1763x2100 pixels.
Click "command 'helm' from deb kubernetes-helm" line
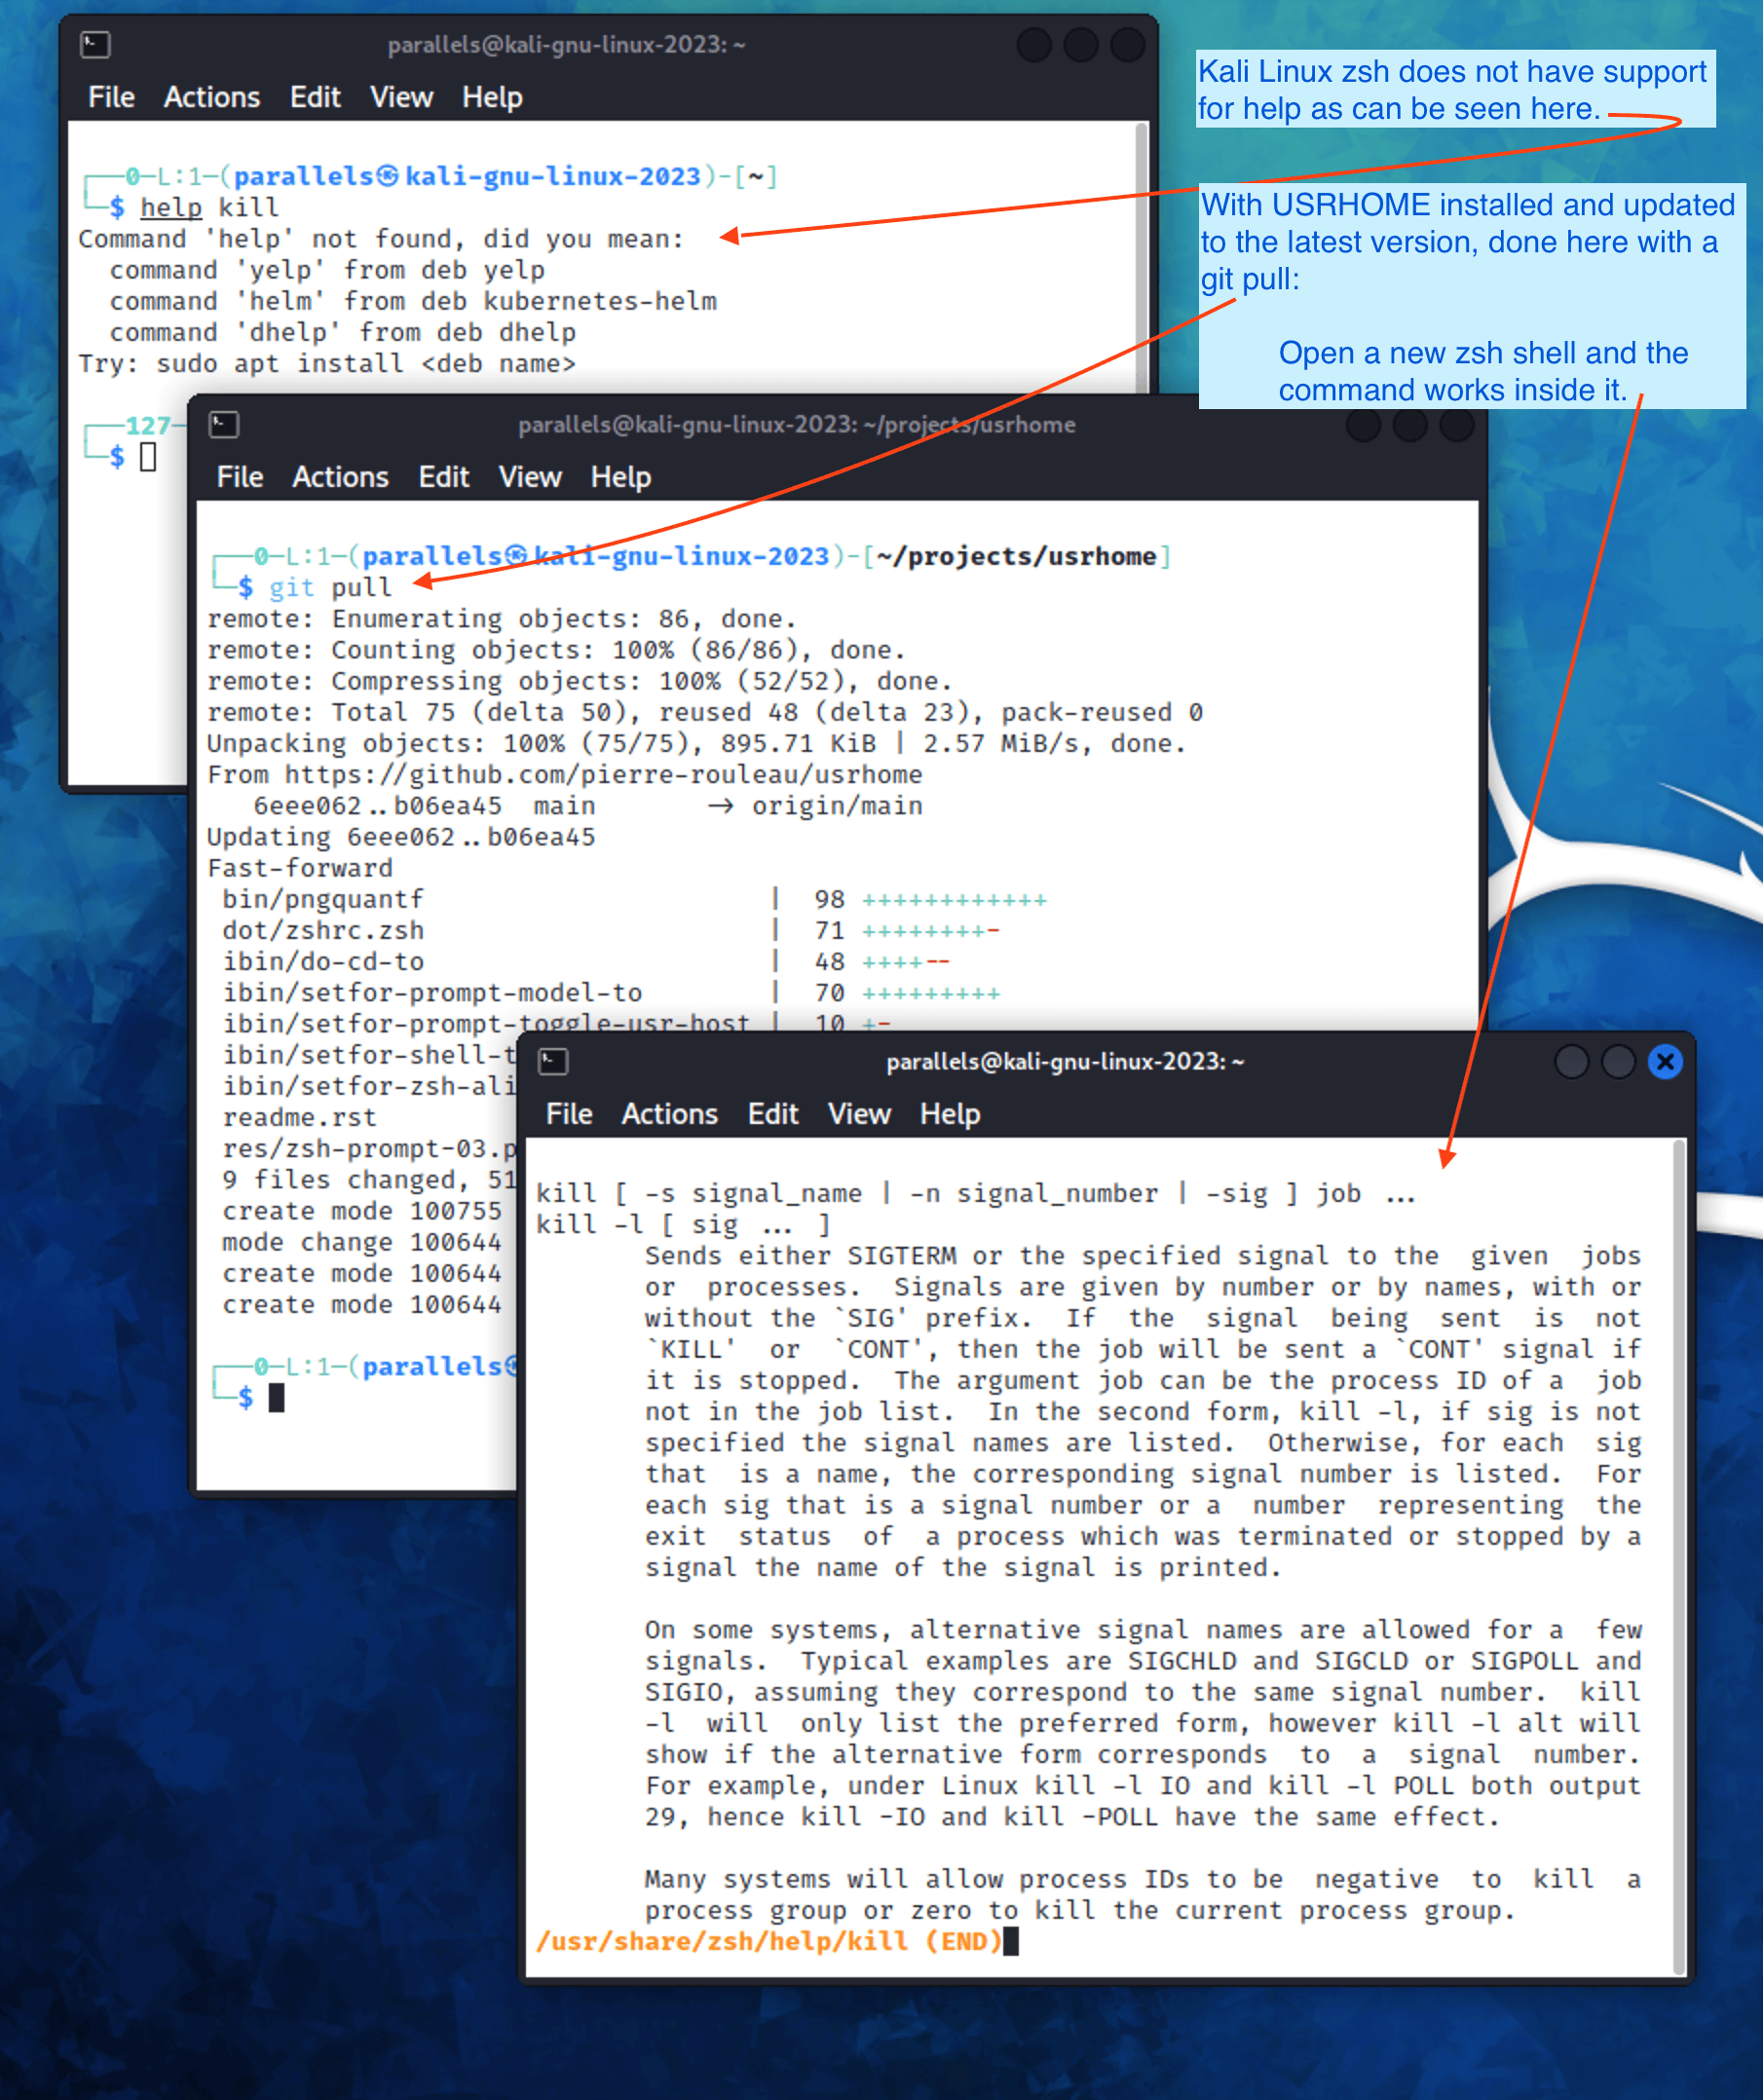413,302
